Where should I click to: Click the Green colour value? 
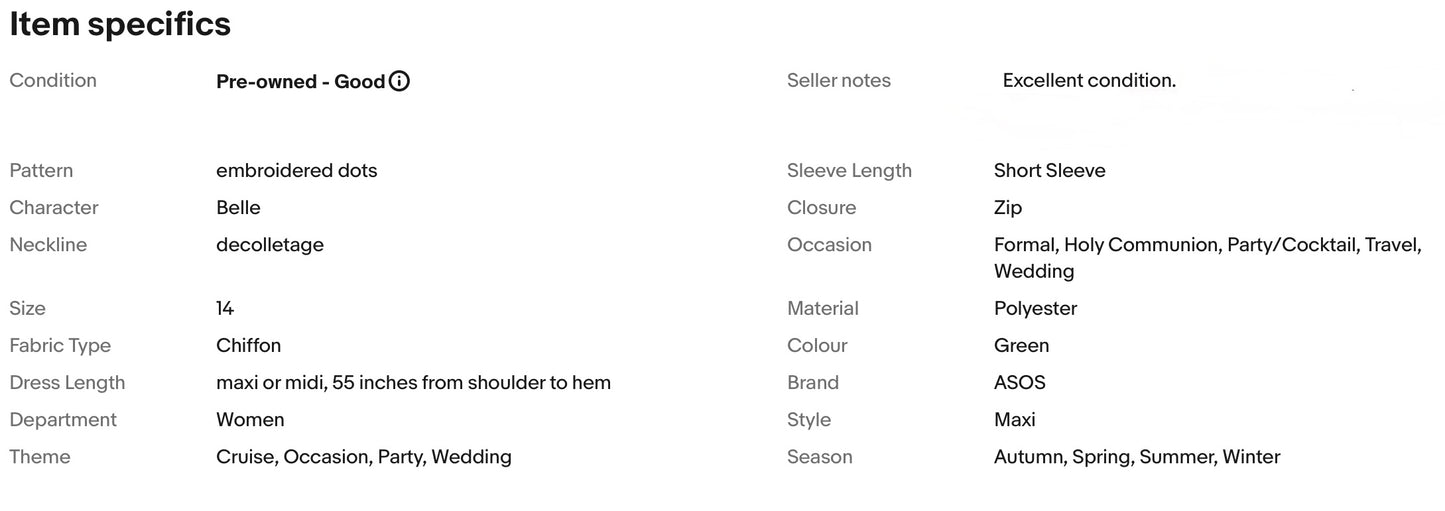[x=1022, y=345]
